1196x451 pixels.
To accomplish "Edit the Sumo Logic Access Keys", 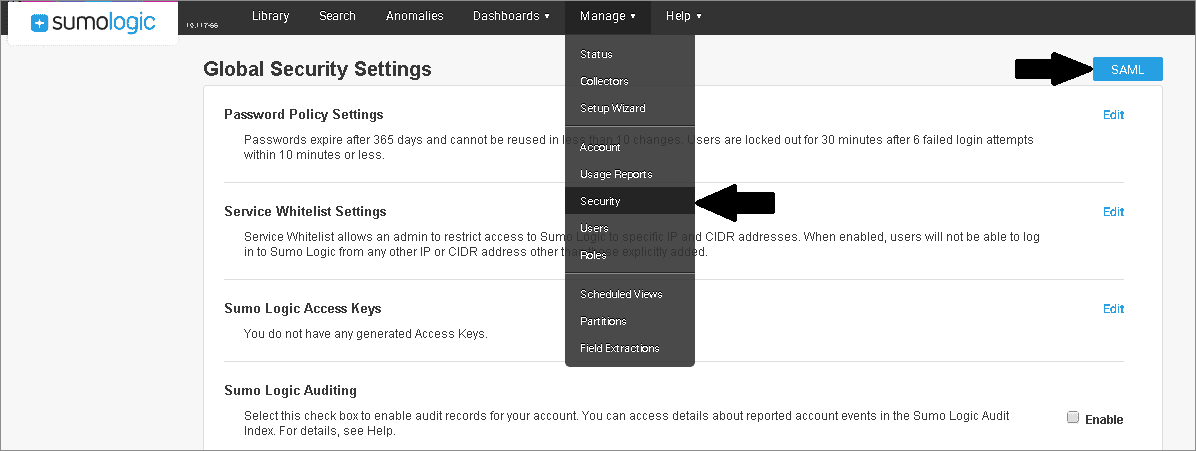I will pos(1113,308).
